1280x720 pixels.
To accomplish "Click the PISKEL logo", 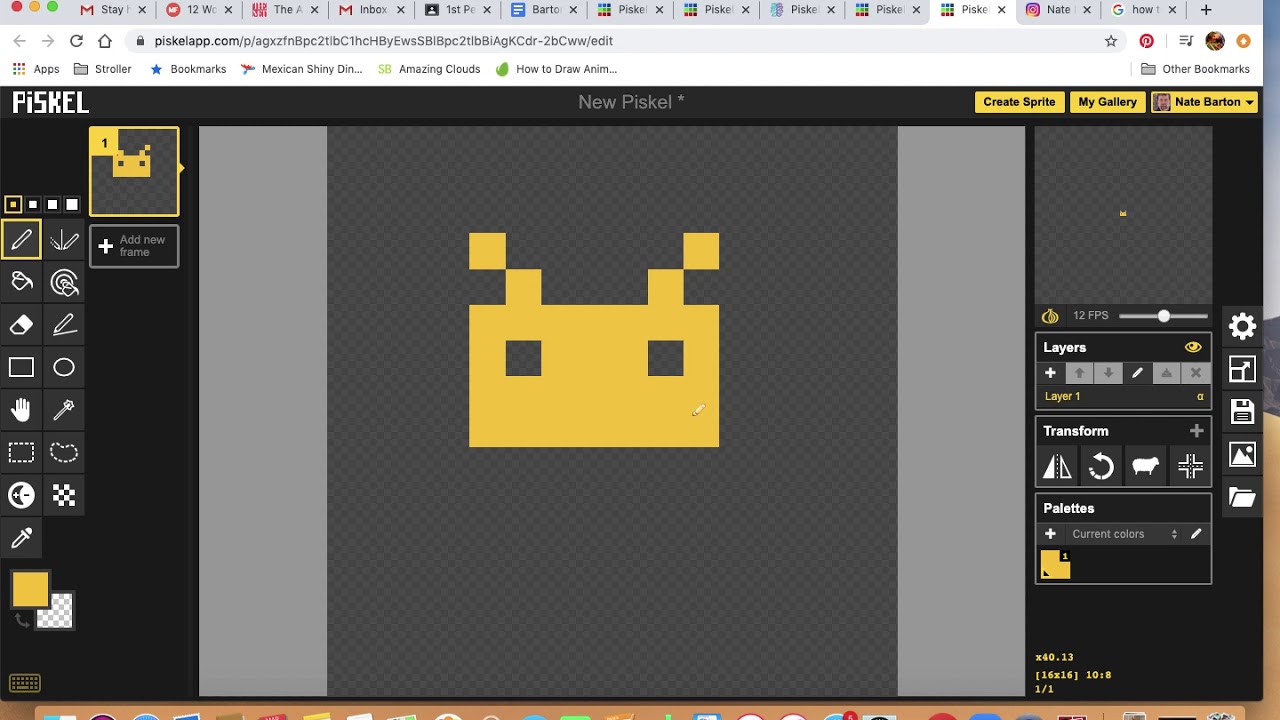I will click(50, 102).
